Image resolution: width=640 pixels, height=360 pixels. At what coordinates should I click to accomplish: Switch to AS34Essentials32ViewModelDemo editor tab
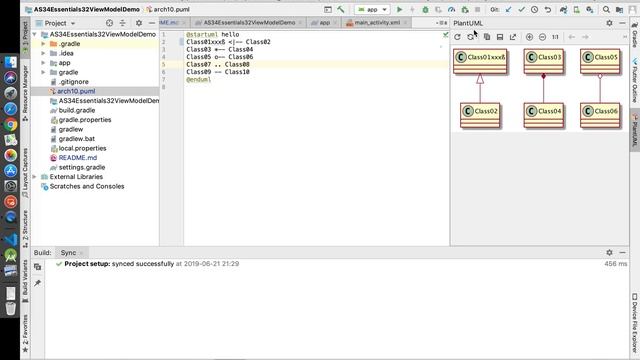coord(249,23)
